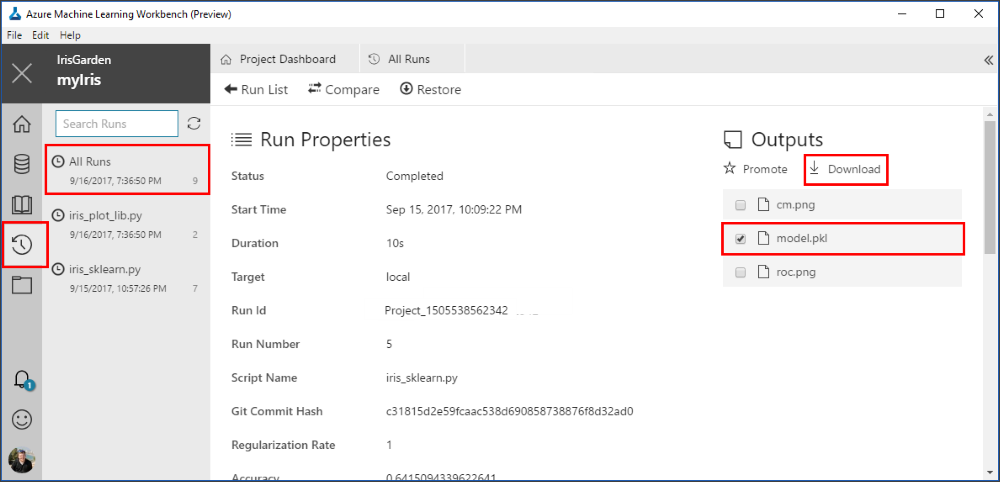The height and width of the screenshot is (482, 1000).
Task: Go back to Run List
Action: (256, 89)
